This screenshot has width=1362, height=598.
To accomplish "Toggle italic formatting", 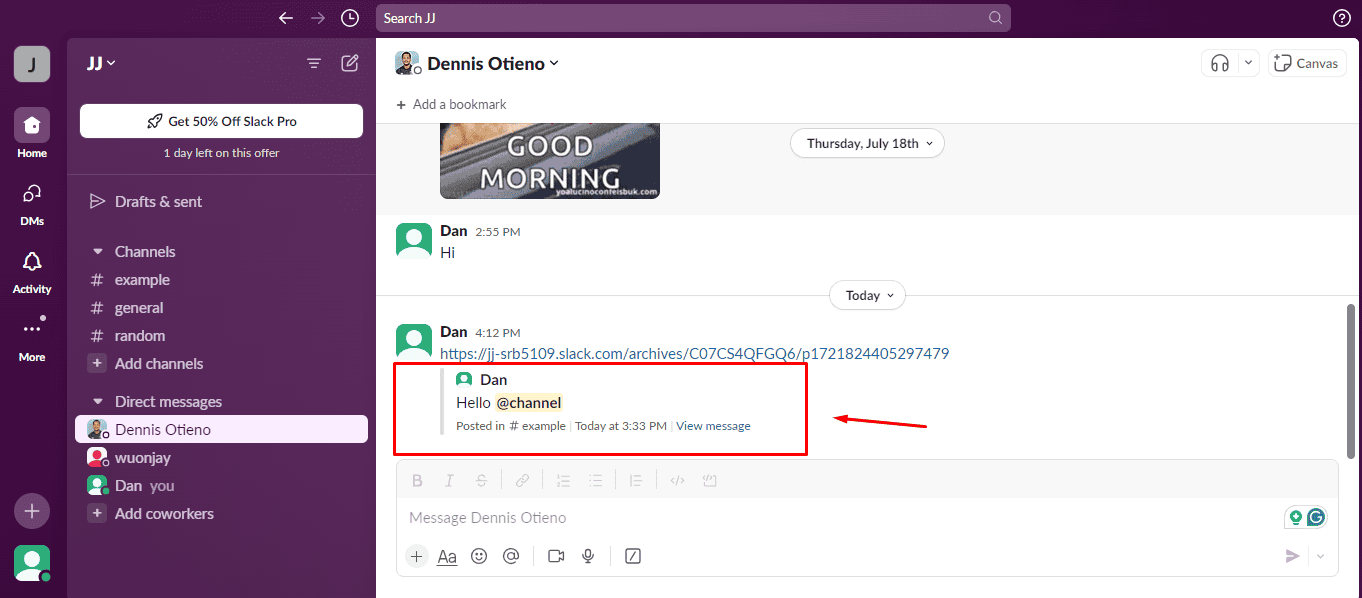I will 450,480.
